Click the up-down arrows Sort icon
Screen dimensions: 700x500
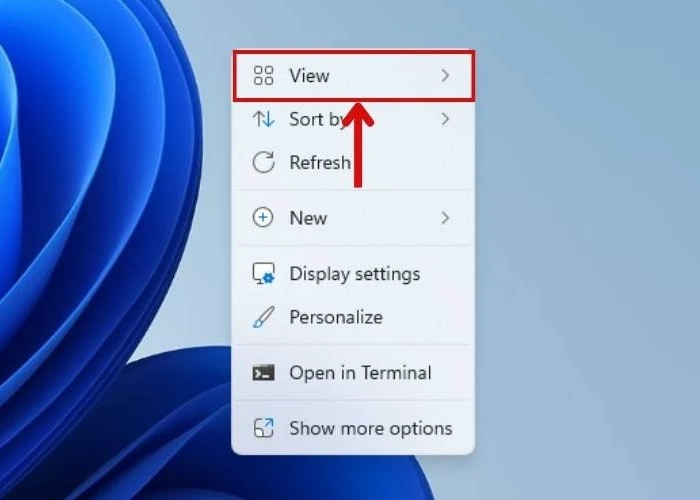(263, 119)
